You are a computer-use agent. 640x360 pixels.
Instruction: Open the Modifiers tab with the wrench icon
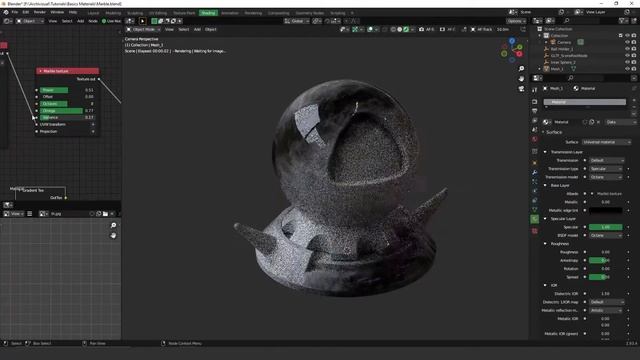click(535, 172)
